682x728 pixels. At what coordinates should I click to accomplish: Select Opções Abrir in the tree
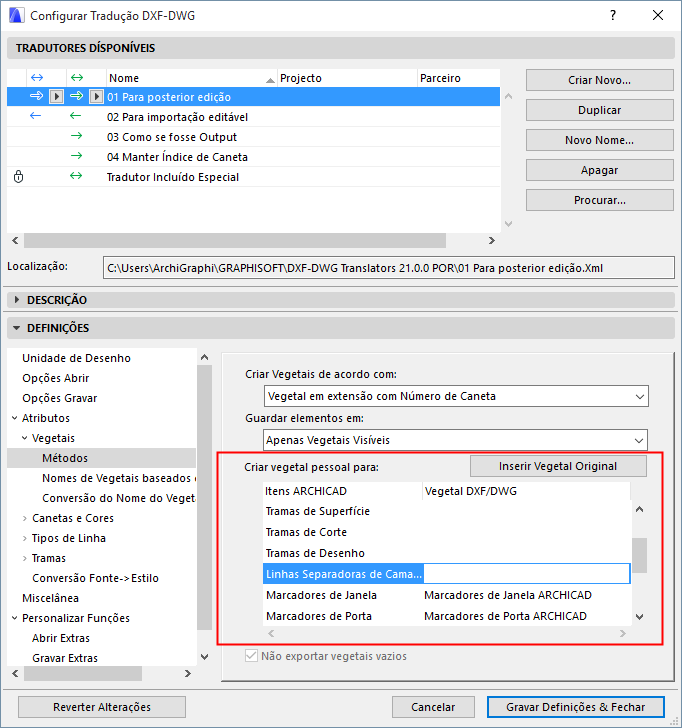[x=56, y=378]
